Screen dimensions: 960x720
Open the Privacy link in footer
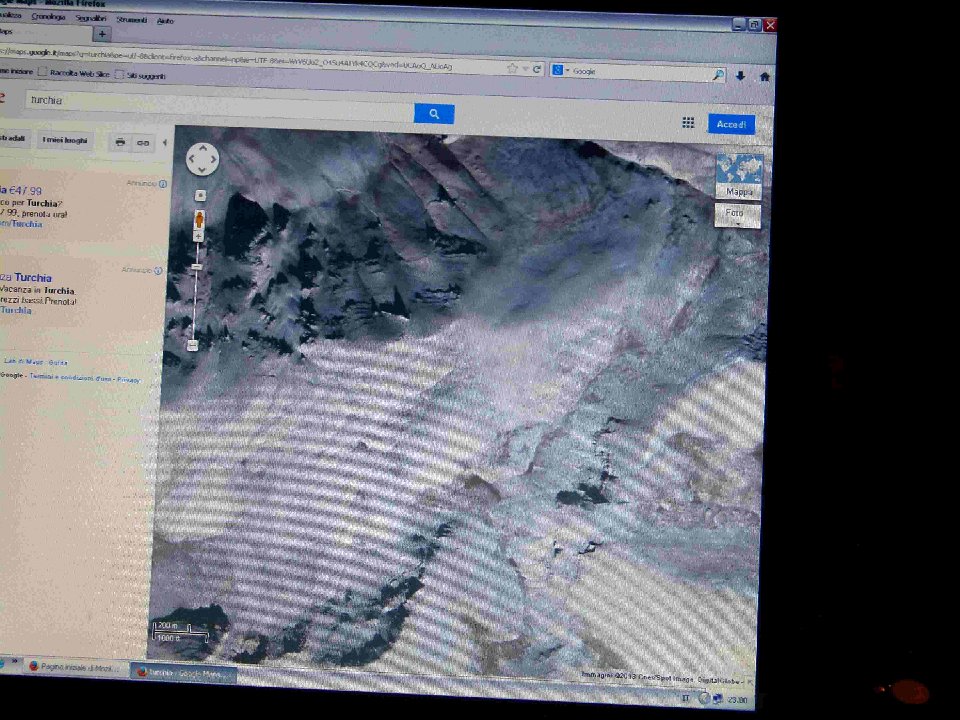(x=129, y=380)
